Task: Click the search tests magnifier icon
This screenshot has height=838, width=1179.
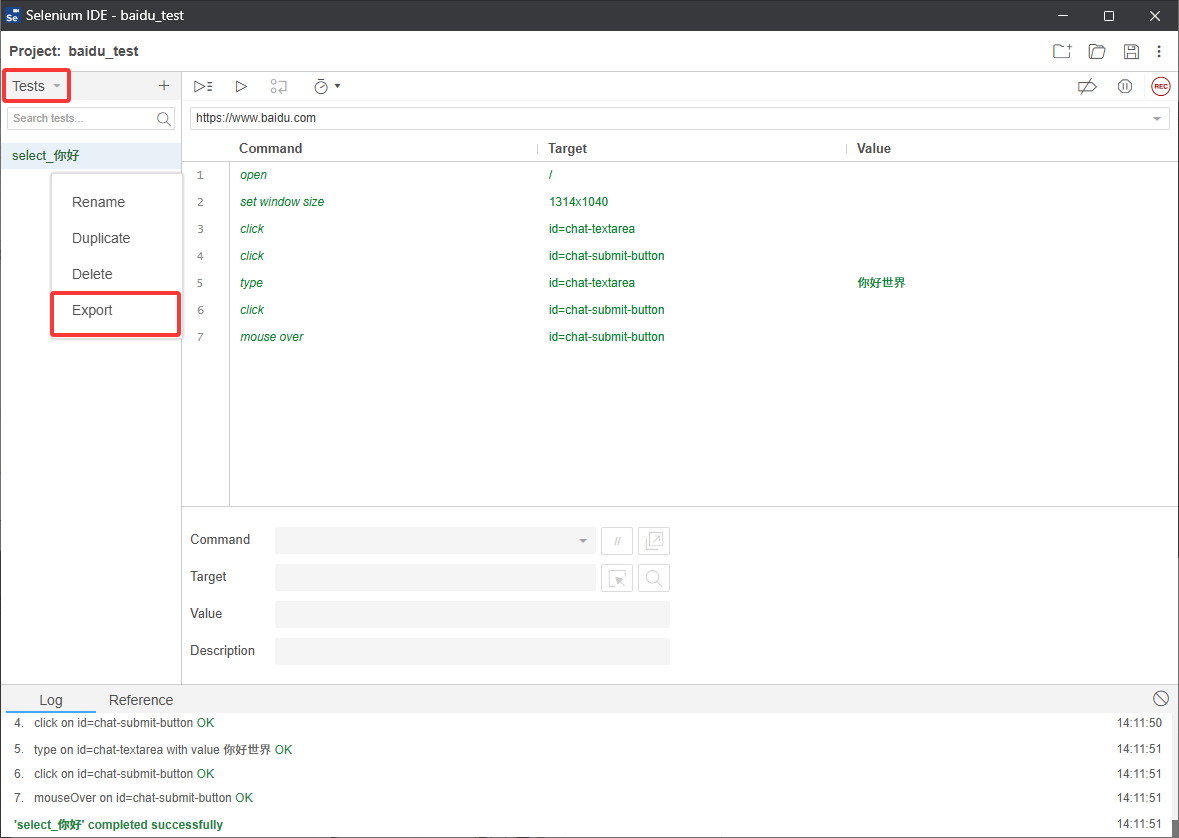Action: pyautogui.click(x=164, y=119)
